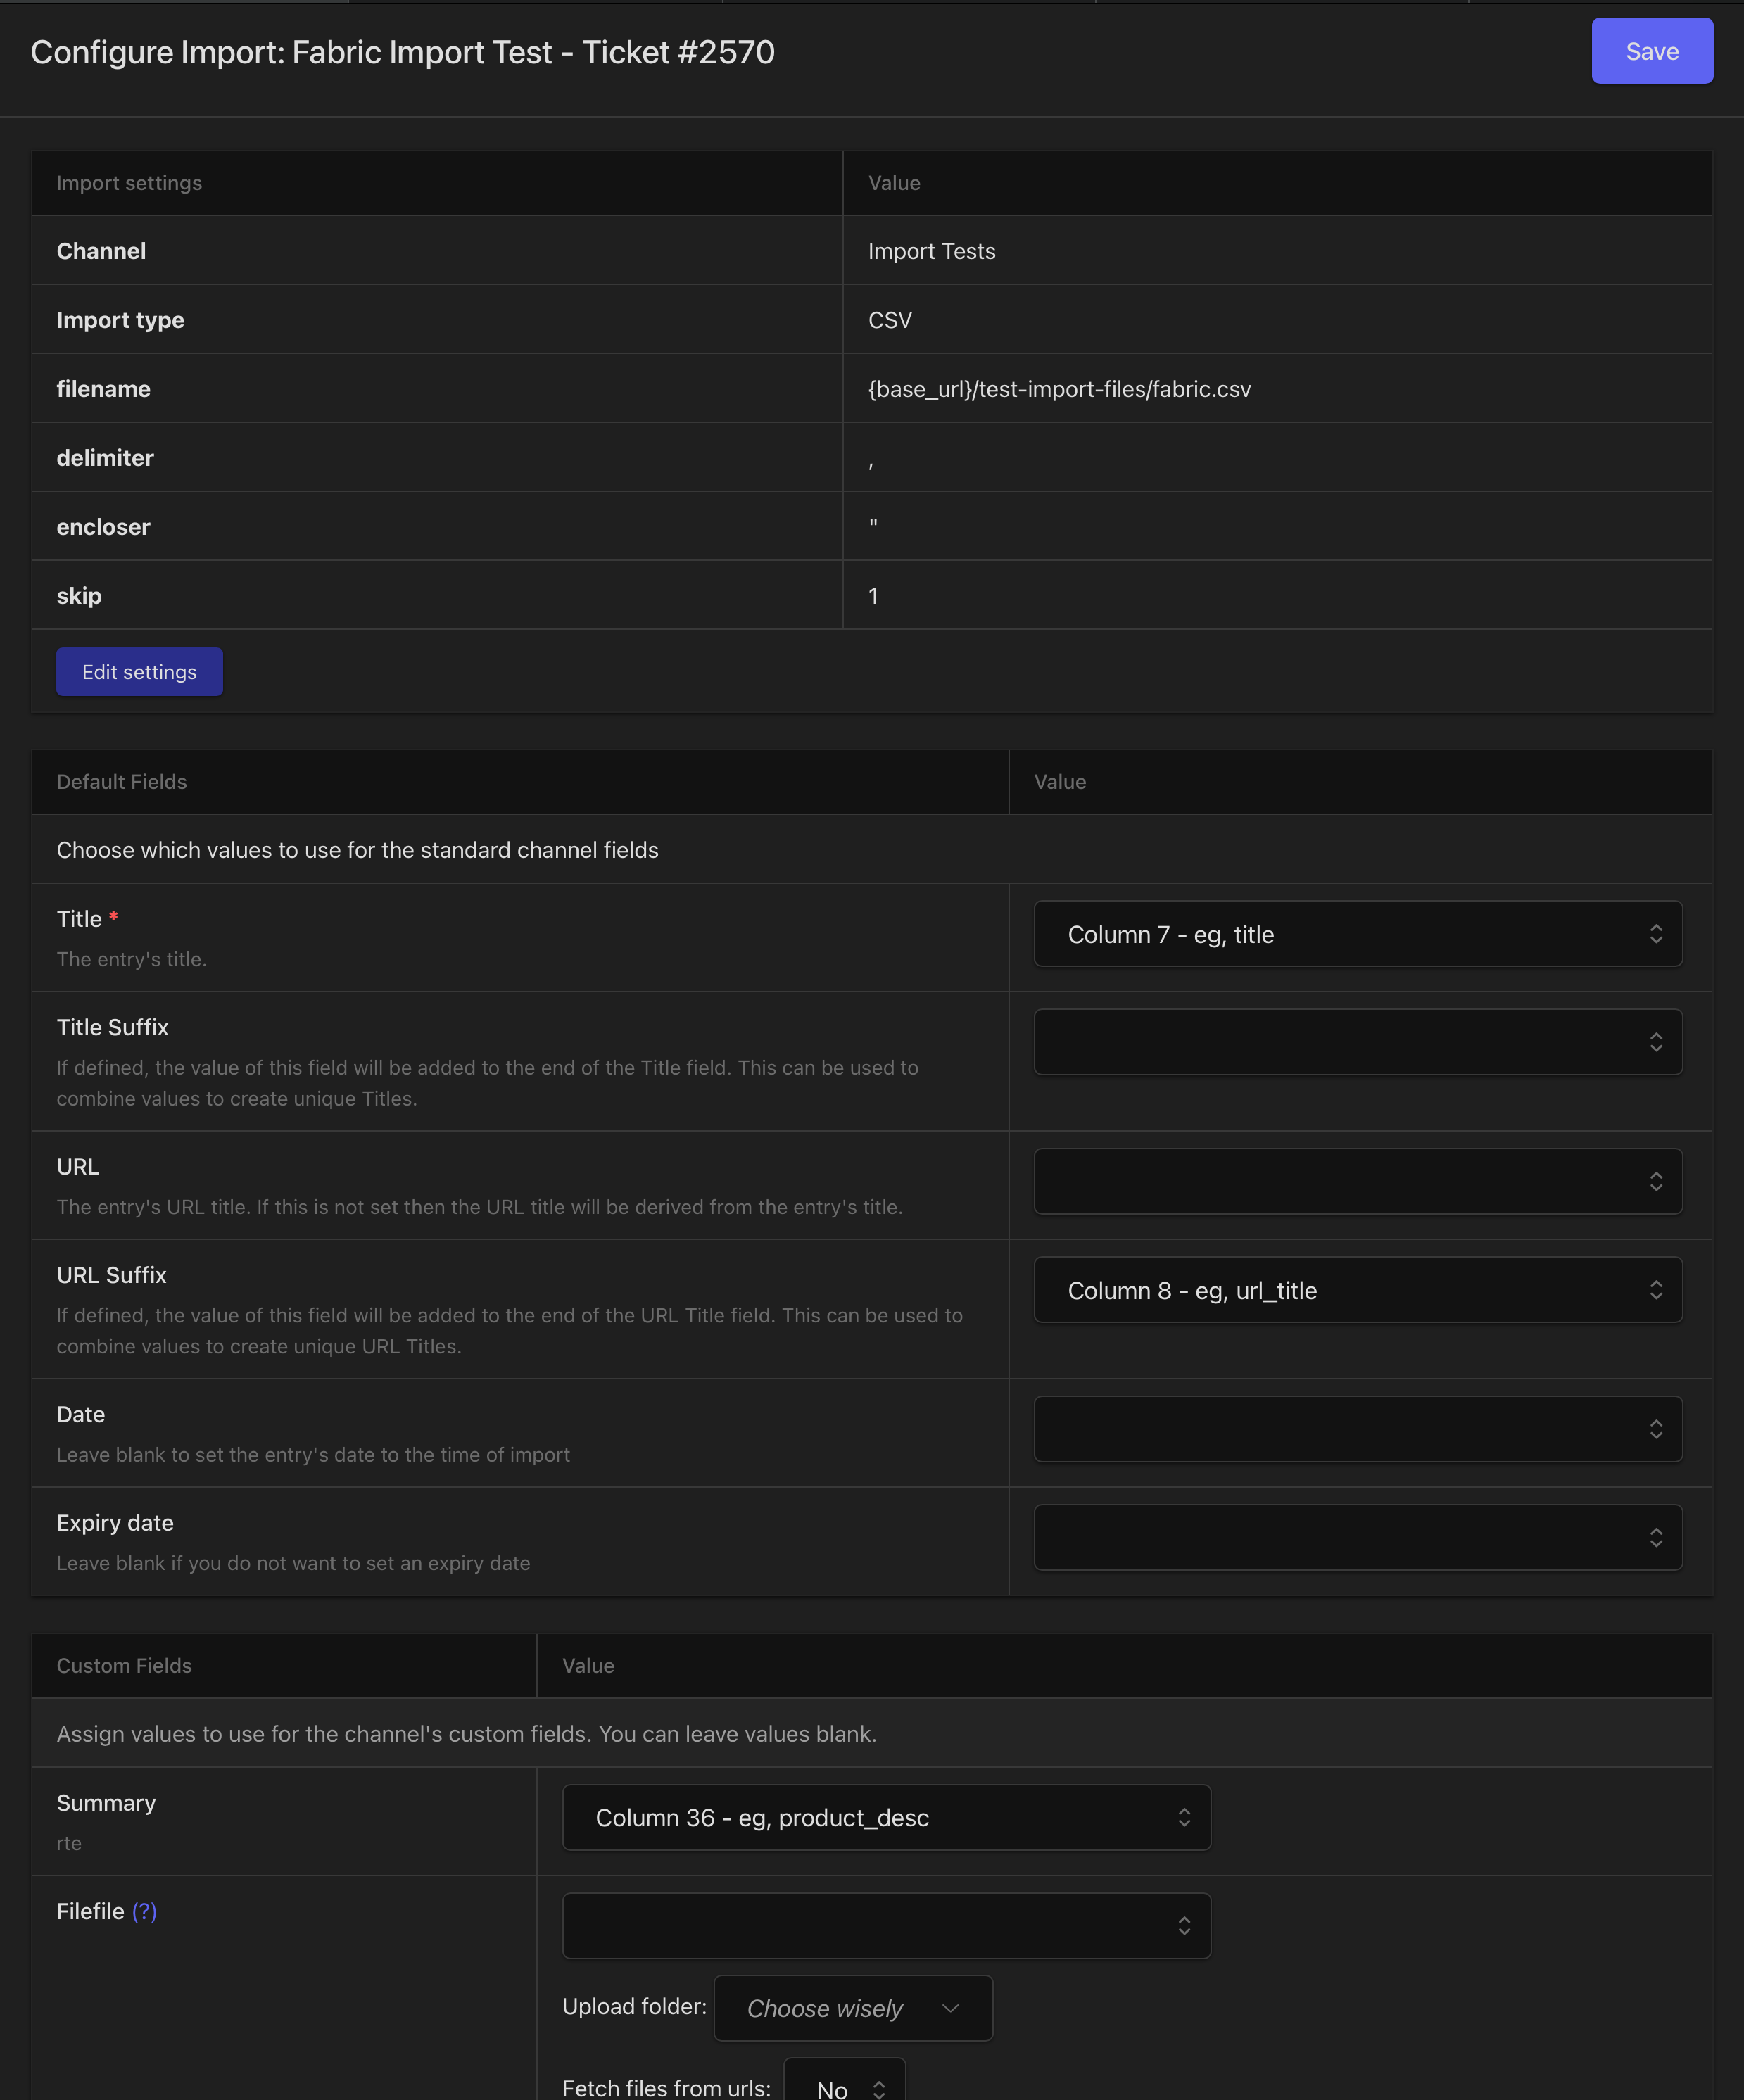Viewport: 1744px width, 2100px height.
Task: Open the URL field dropdown
Action: 1358,1181
